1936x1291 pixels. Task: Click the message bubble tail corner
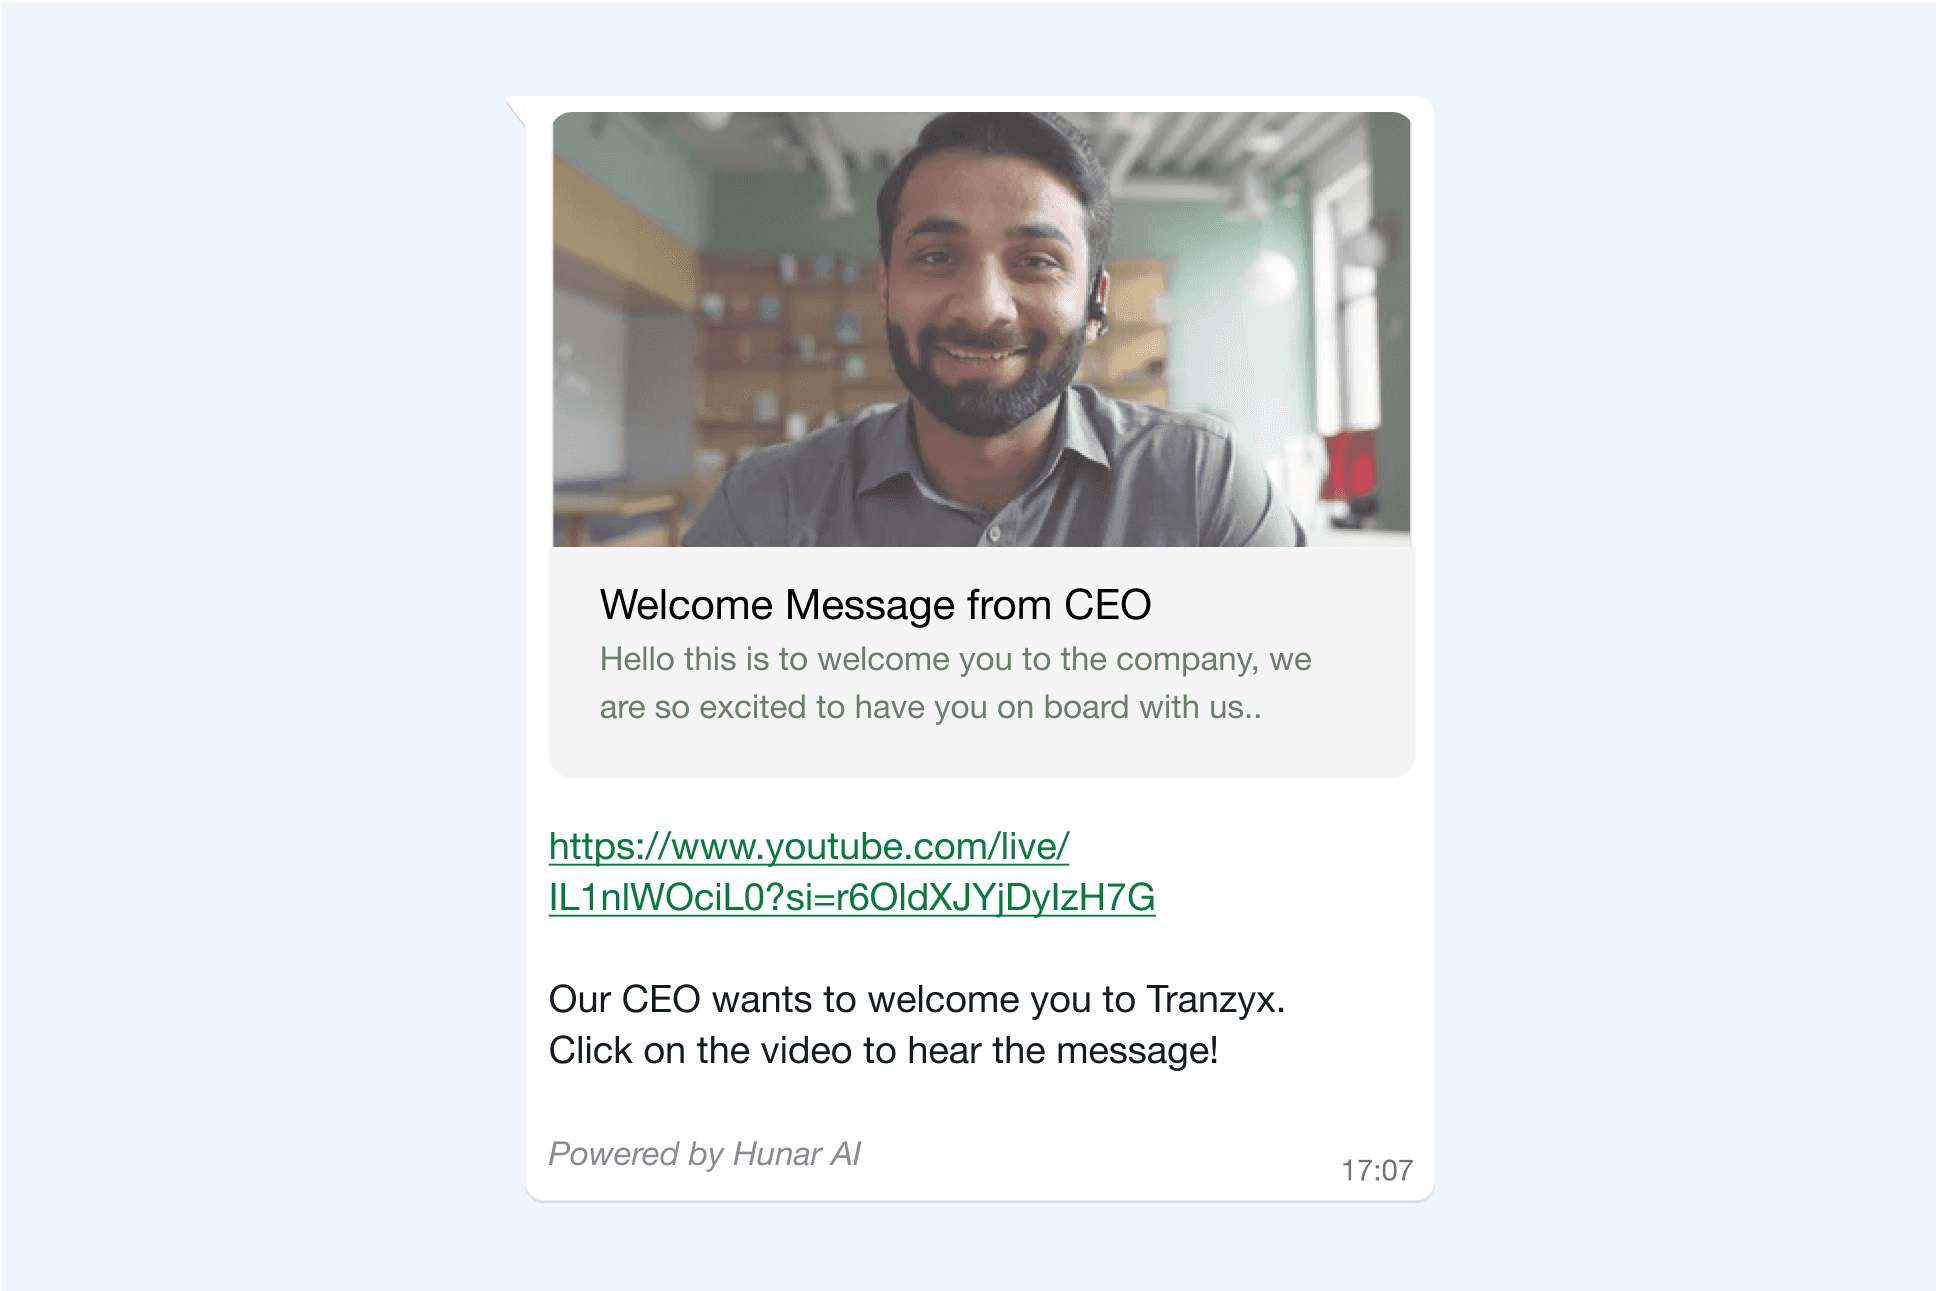pyautogui.click(x=515, y=109)
